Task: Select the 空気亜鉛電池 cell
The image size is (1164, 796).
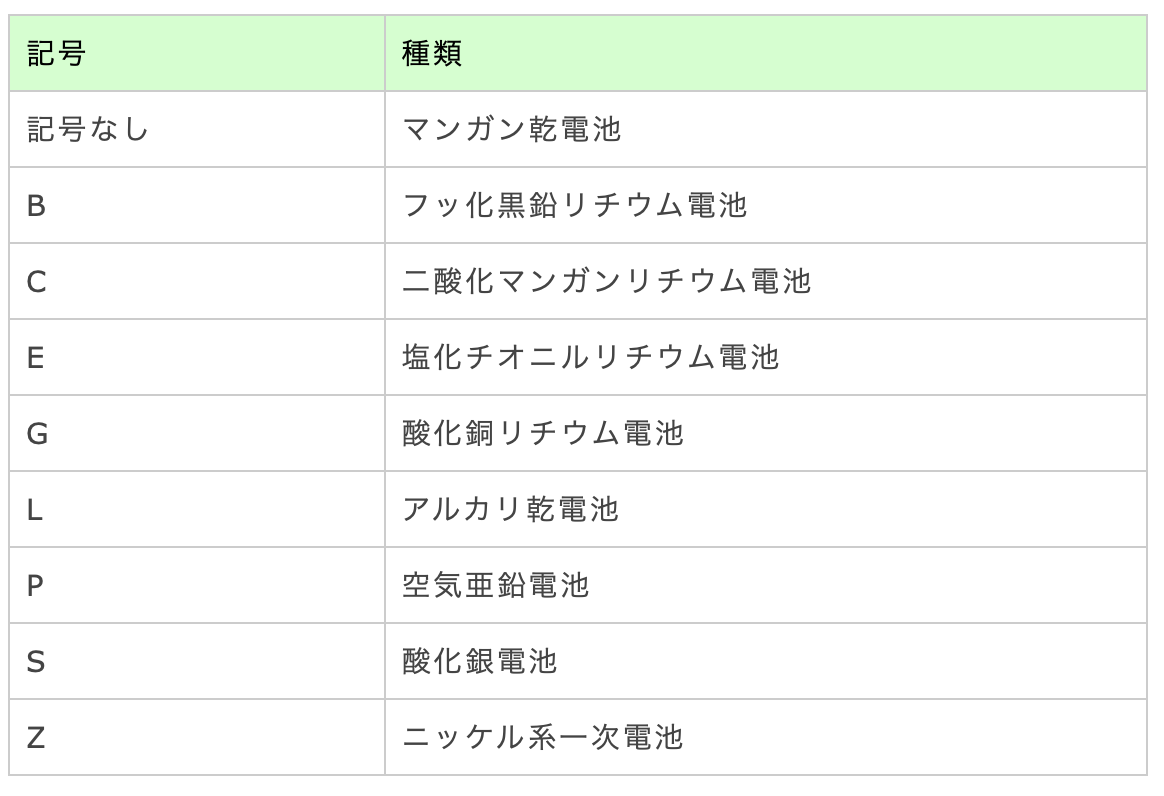Action: [496, 585]
